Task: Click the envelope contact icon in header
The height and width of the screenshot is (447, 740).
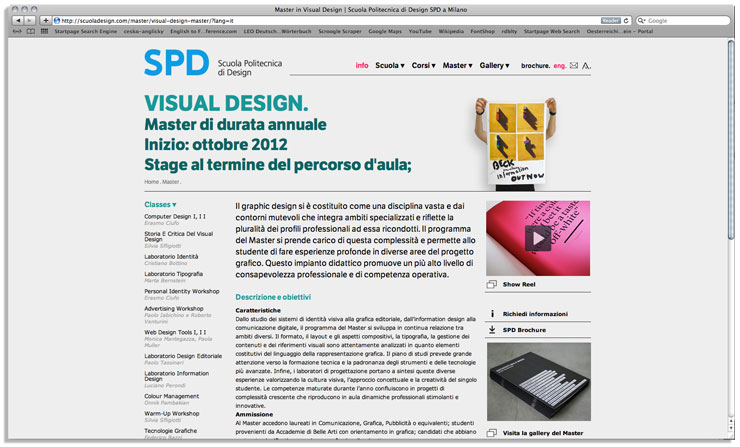Action: (x=573, y=66)
